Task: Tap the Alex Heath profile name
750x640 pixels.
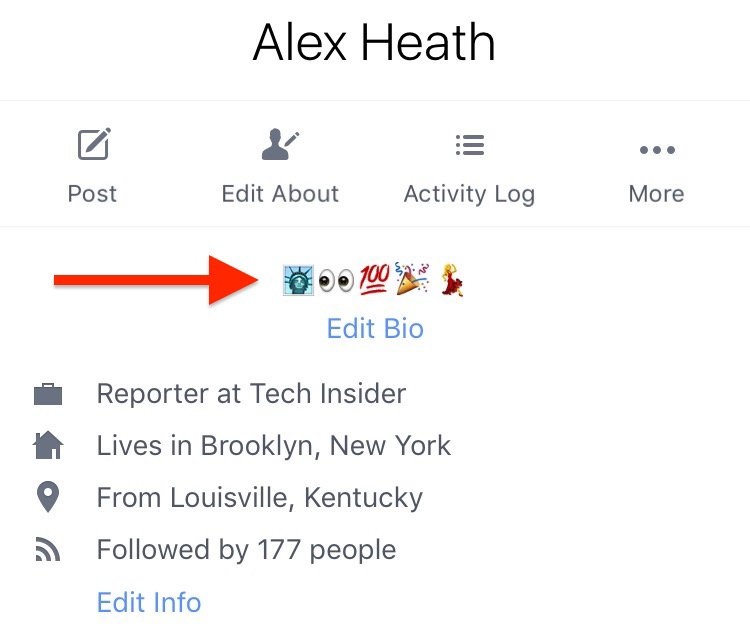Action: tap(374, 43)
